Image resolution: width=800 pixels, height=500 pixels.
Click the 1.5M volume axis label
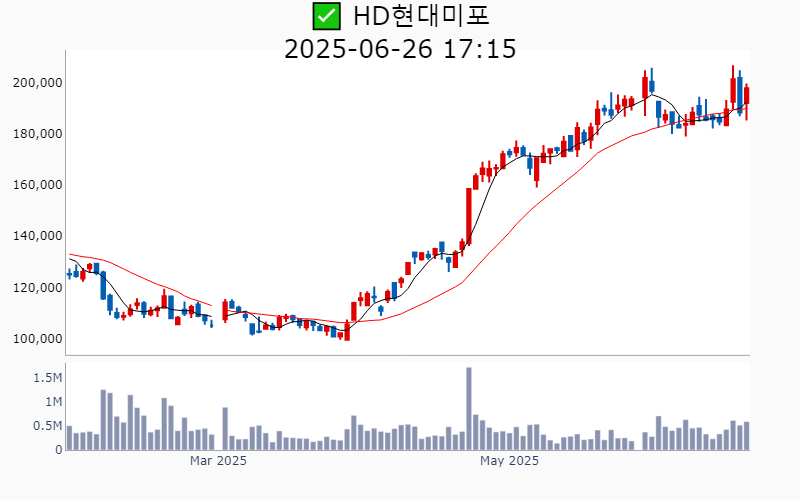pyautogui.click(x=47, y=378)
